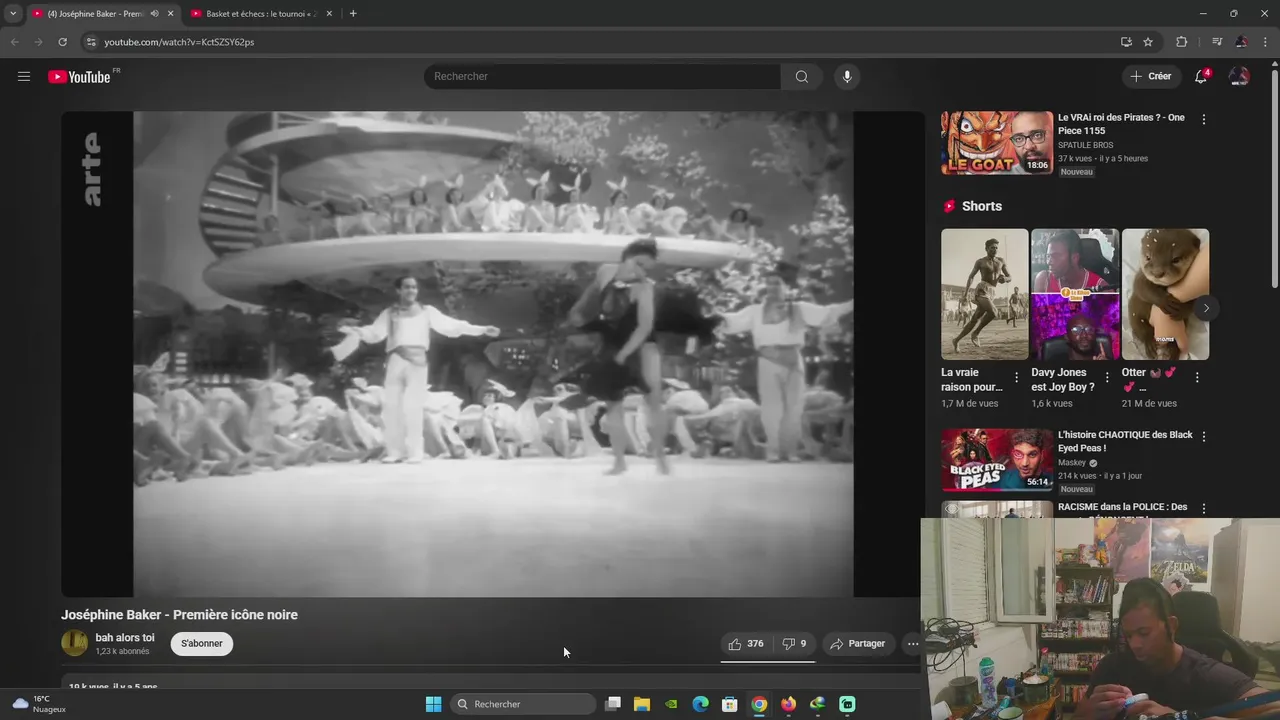This screenshot has height=720, width=1280.
Task: Dislike the video with thumbs down
Action: click(x=794, y=644)
